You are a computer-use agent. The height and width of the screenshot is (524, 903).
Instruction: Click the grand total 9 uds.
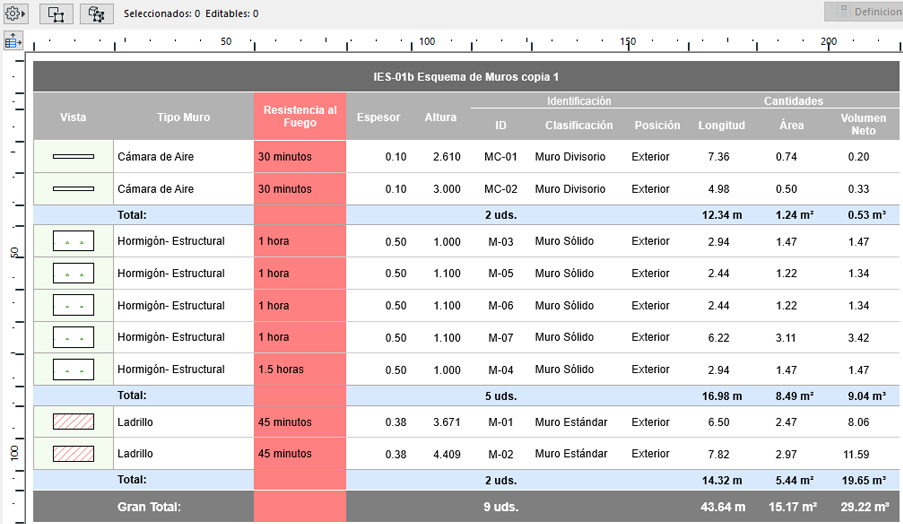500,507
